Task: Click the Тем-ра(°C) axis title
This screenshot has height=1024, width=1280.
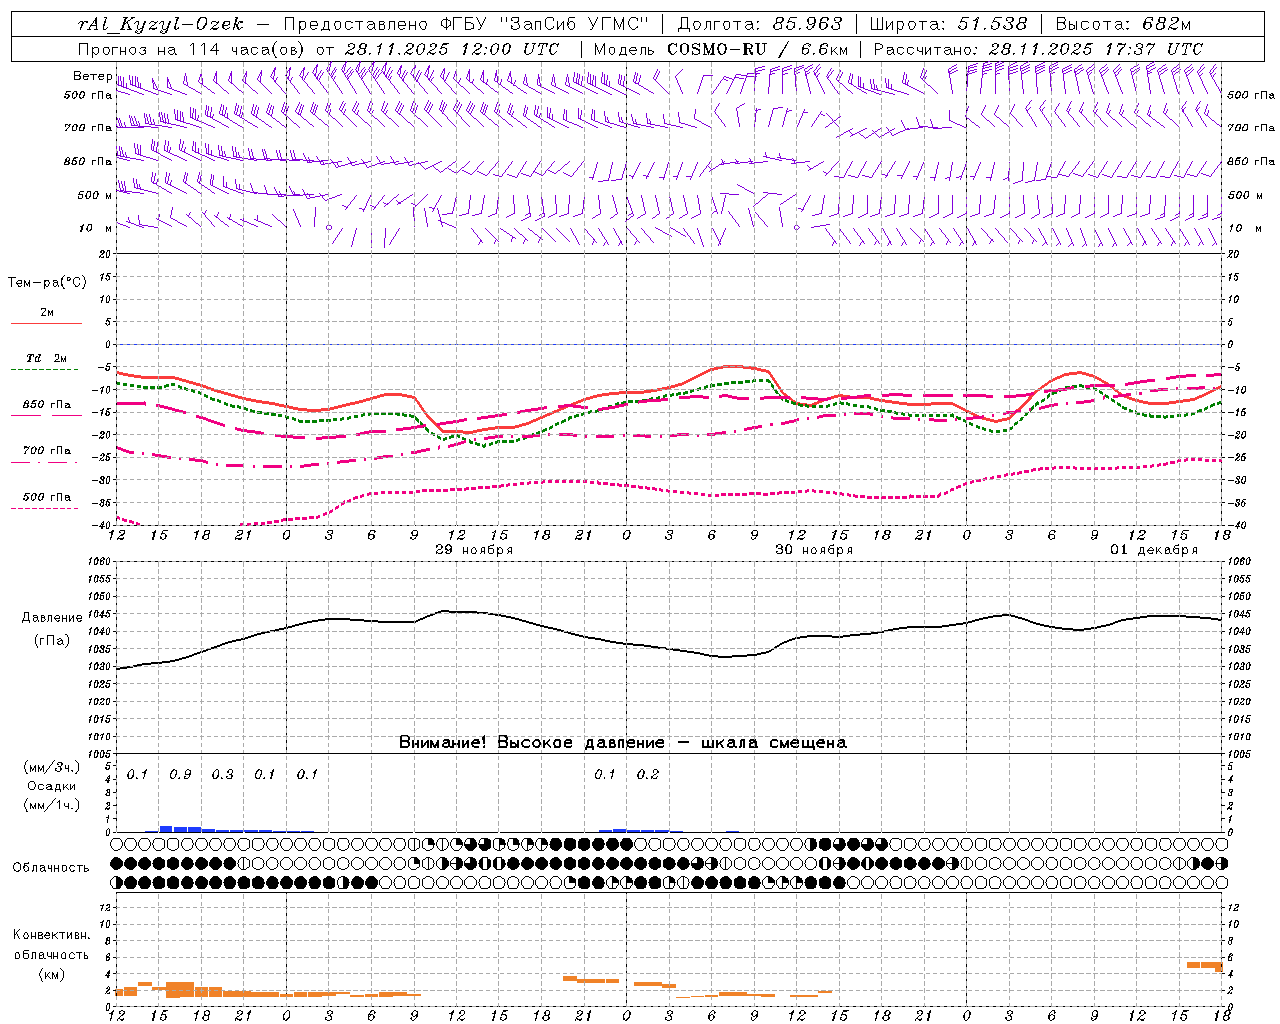Action: pos(47,283)
